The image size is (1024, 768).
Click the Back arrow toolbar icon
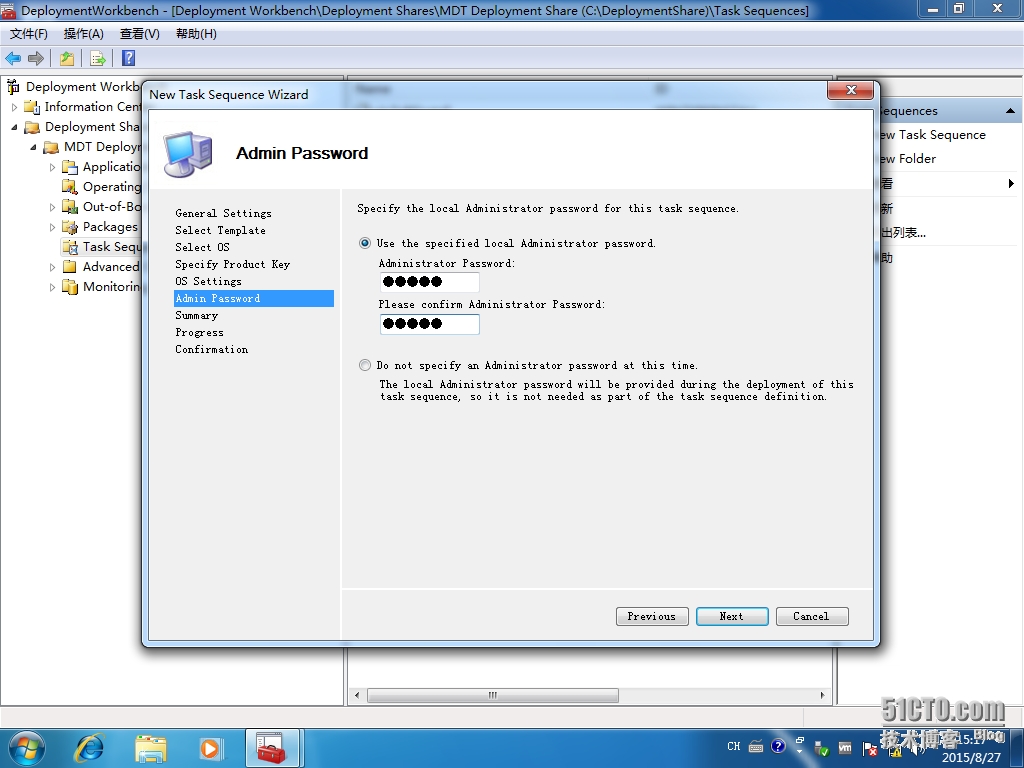click(13, 58)
